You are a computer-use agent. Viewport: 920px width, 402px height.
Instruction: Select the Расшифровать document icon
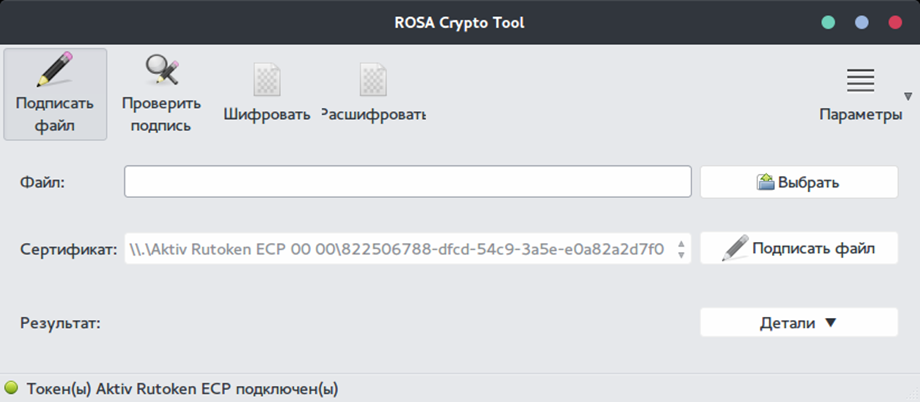pos(374,79)
